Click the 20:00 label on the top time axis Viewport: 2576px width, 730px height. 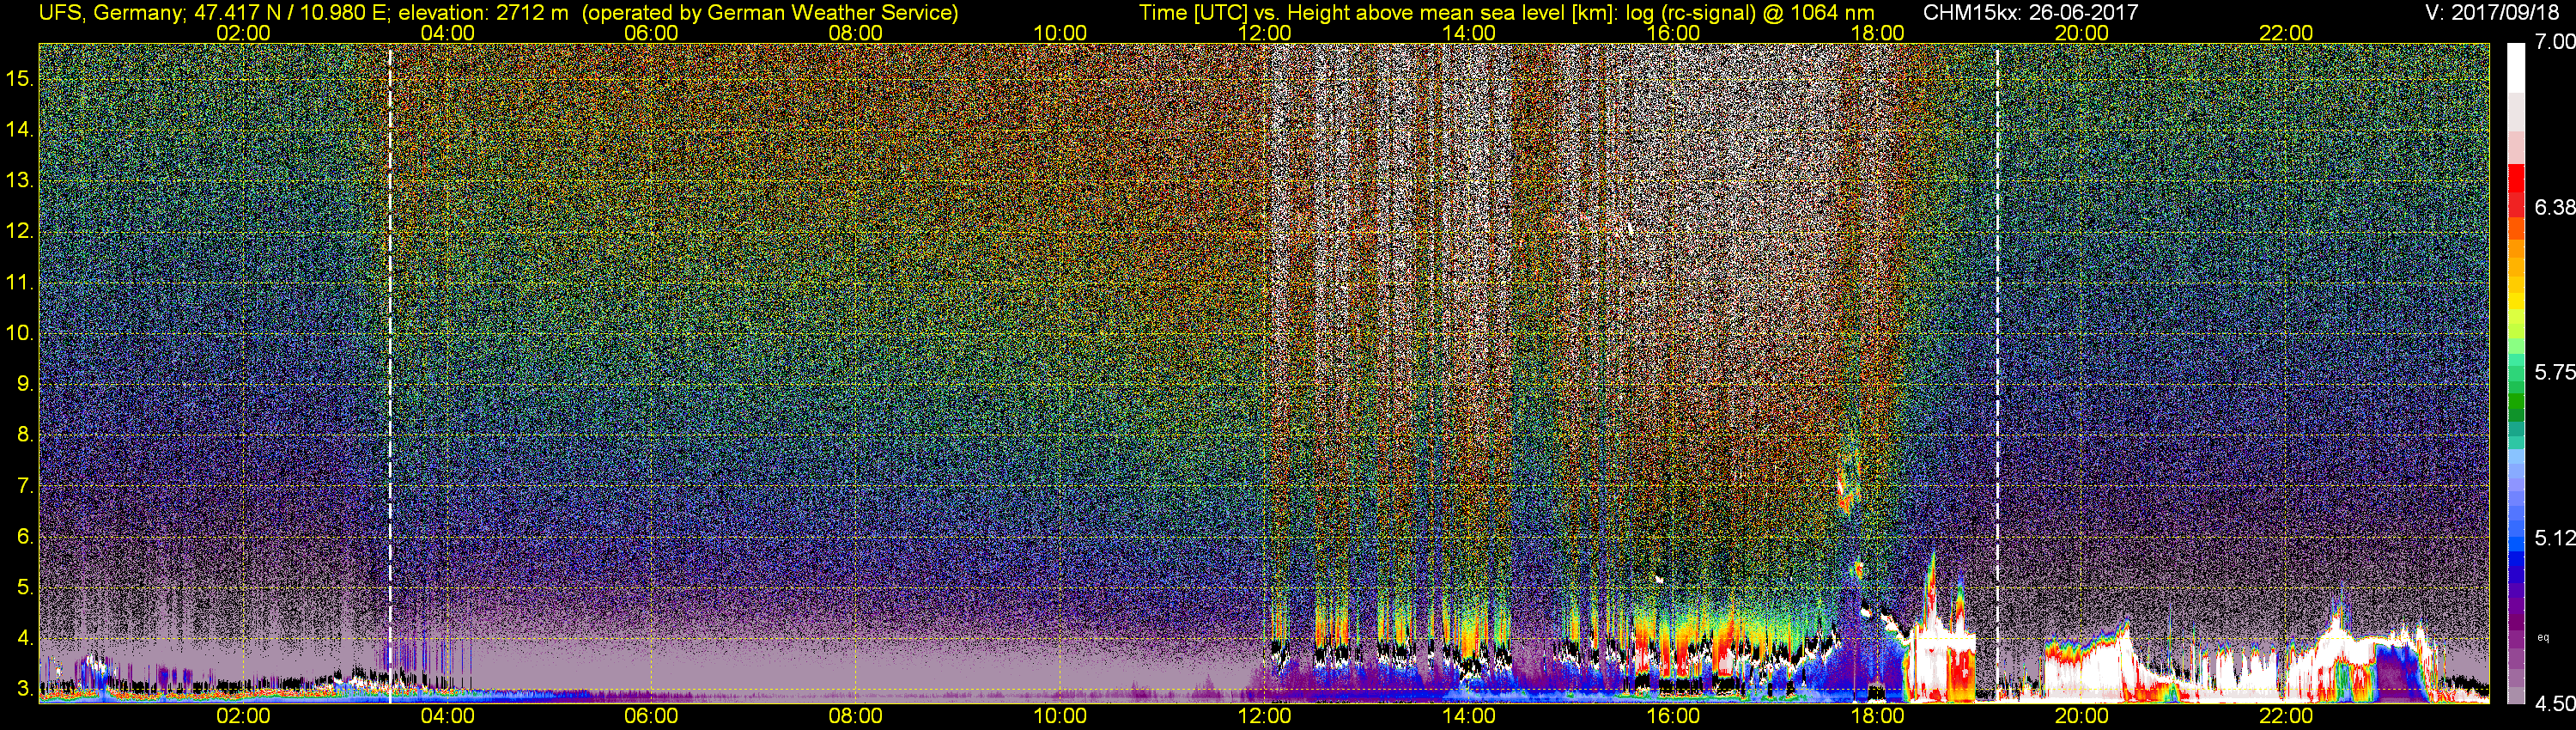pyautogui.click(x=2082, y=33)
